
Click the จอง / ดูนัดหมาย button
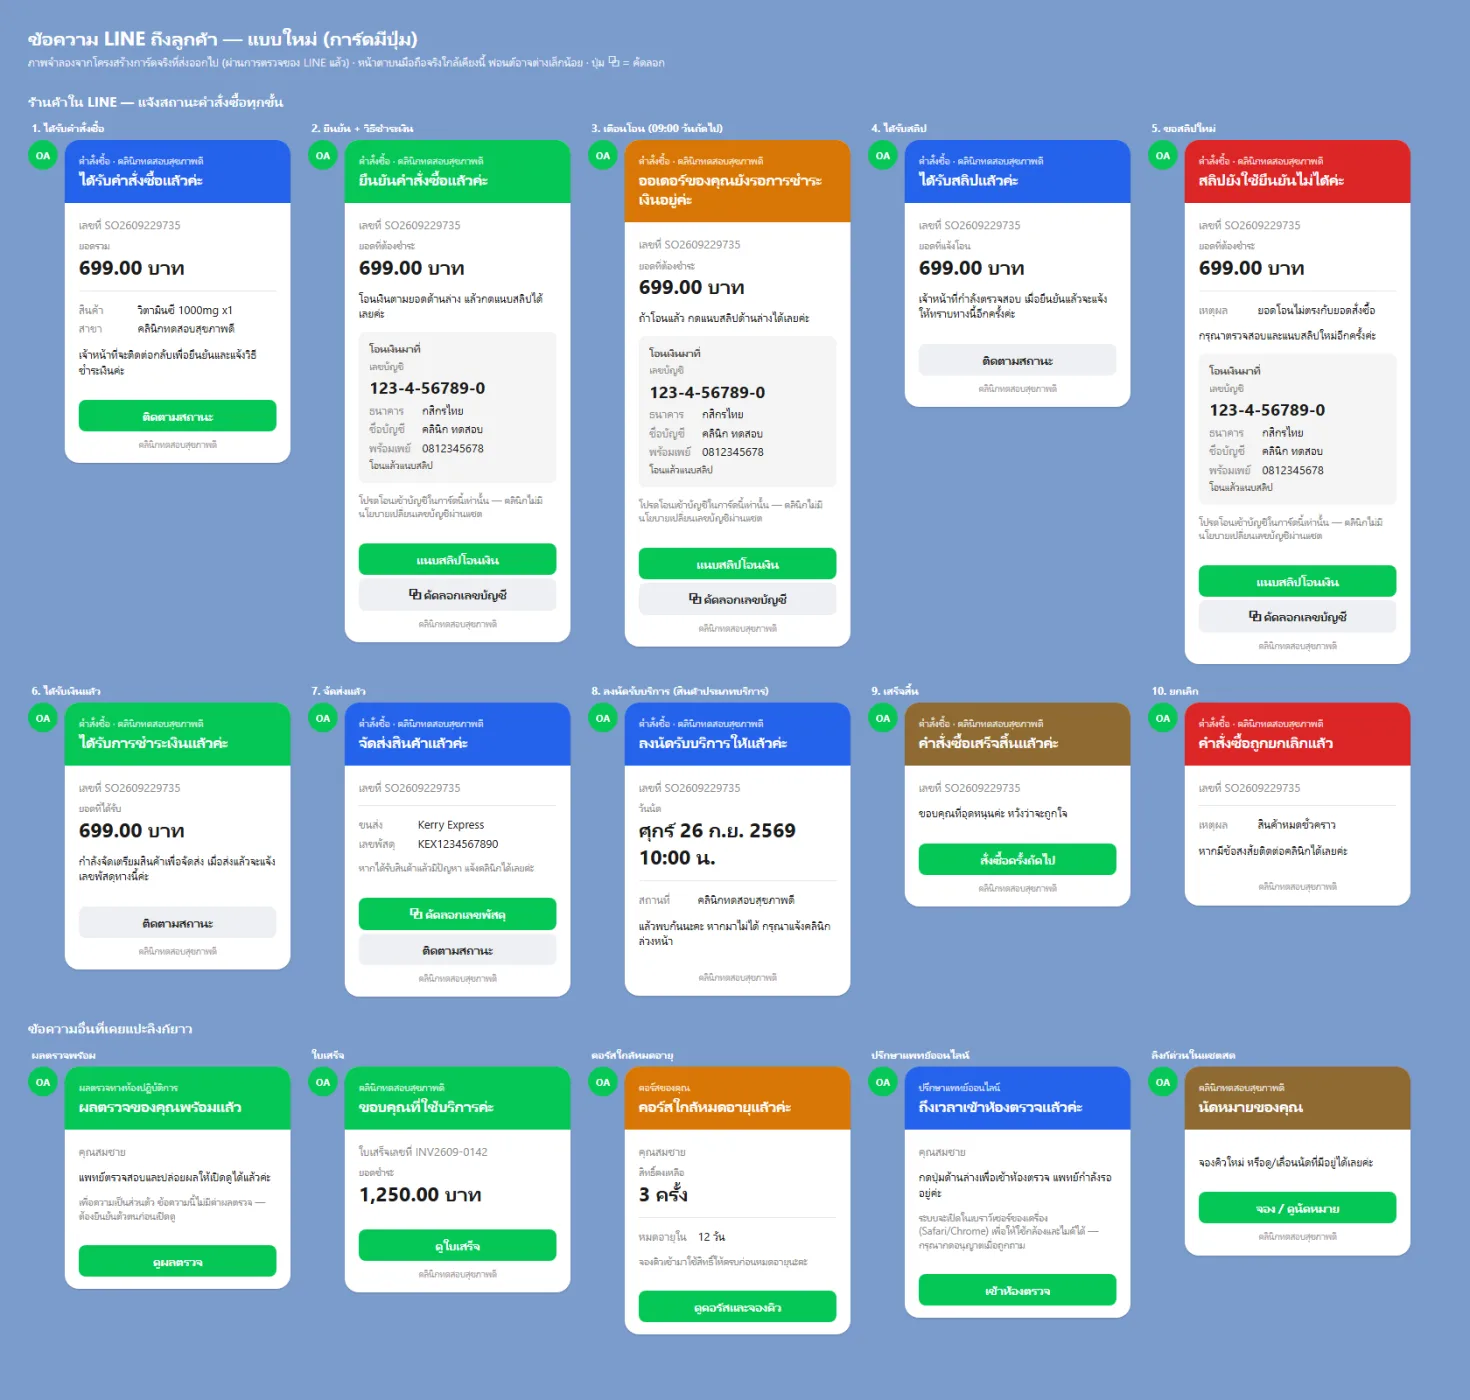coord(1297,1208)
